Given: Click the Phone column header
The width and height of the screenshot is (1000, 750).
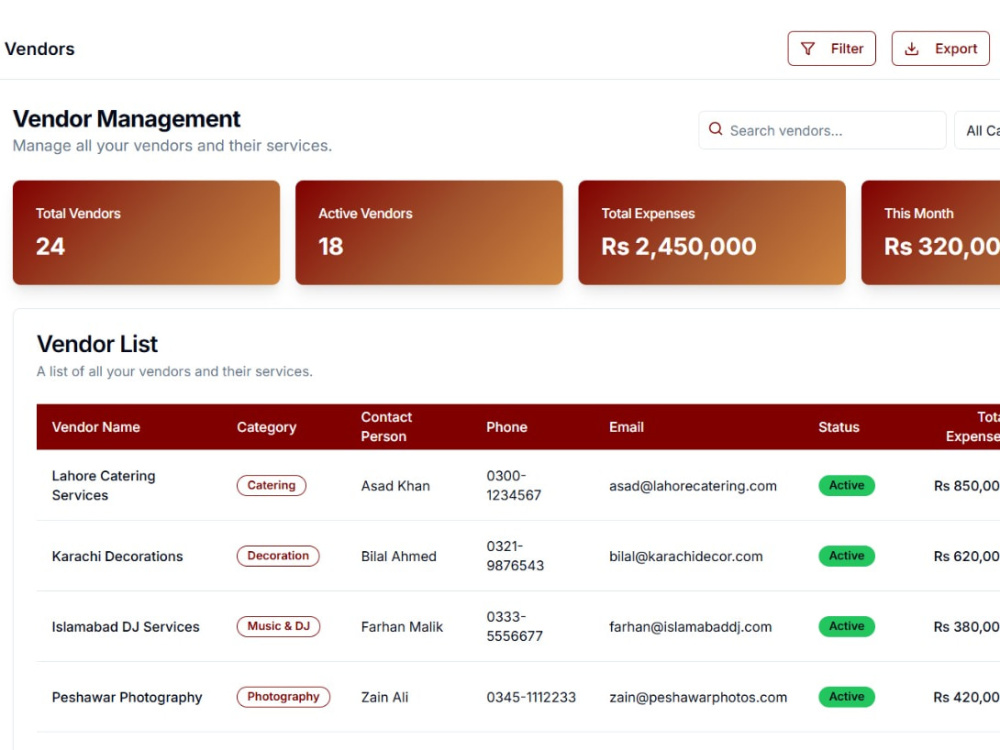Looking at the screenshot, I should pos(506,427).
